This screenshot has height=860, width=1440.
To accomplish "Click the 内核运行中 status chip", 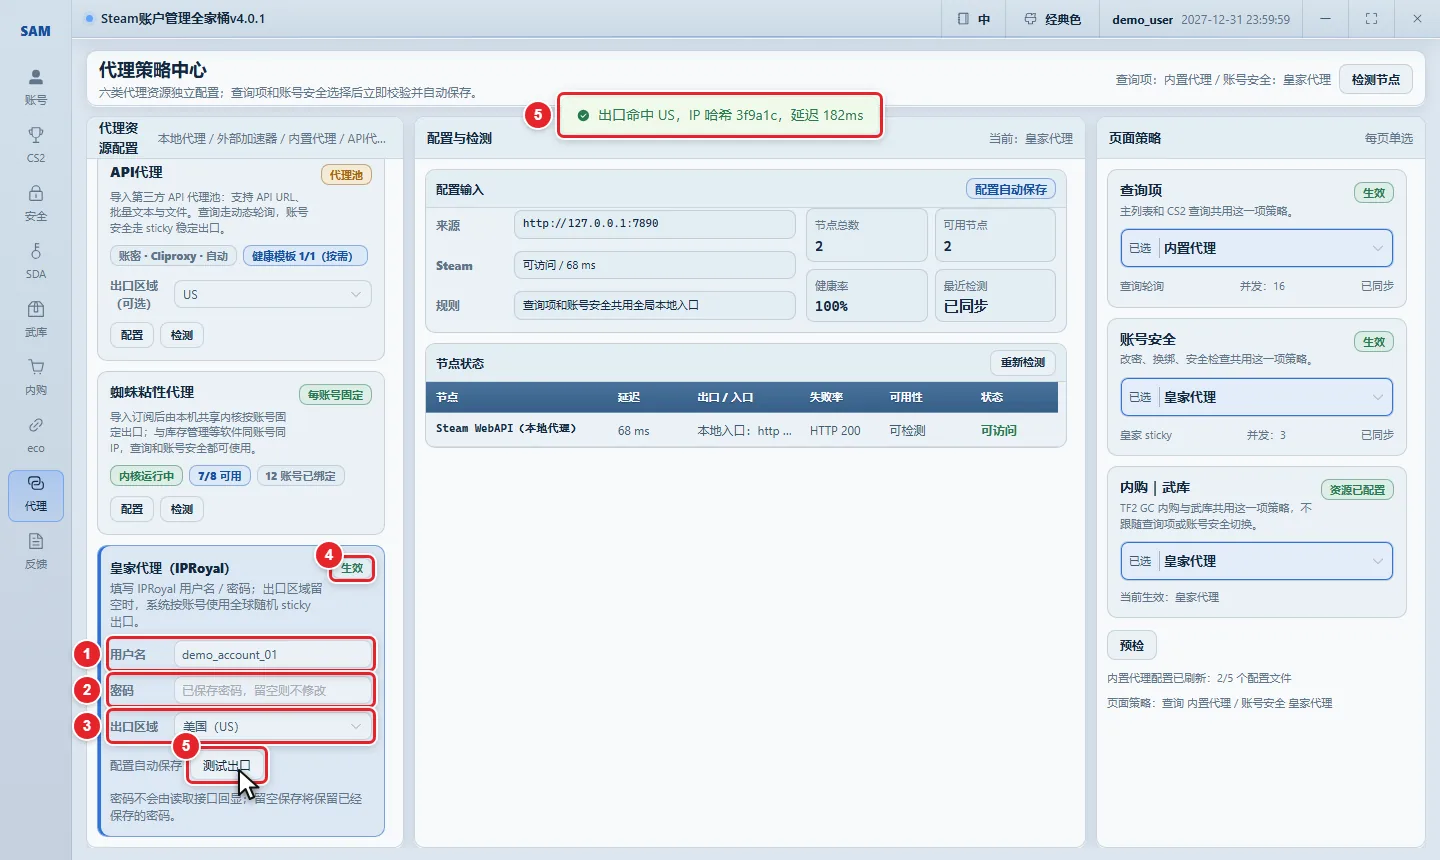I will point(146,476).
